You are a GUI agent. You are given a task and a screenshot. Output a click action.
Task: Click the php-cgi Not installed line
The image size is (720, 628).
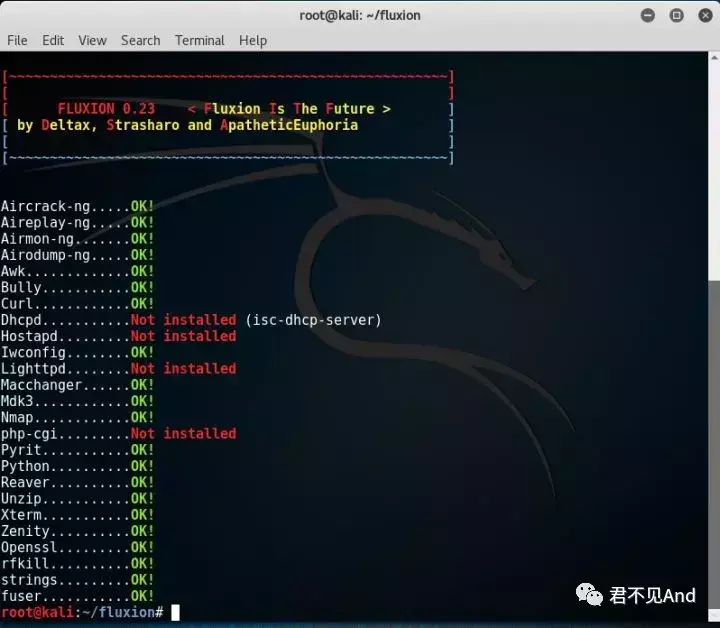point(118,434)
